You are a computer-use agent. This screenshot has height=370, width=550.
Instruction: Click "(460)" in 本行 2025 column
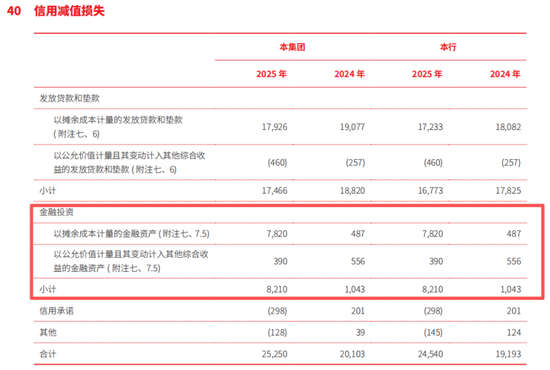click(433, 163)
